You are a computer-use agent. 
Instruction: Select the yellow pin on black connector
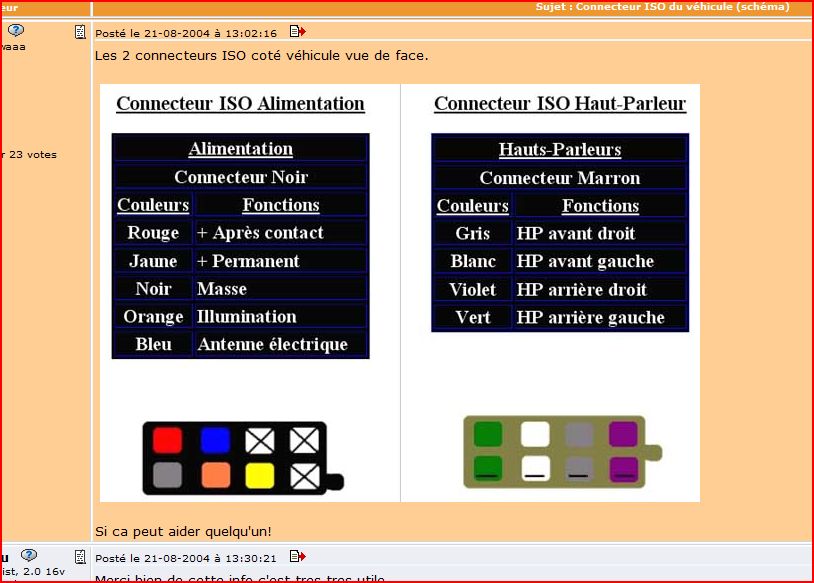(261, 474)
